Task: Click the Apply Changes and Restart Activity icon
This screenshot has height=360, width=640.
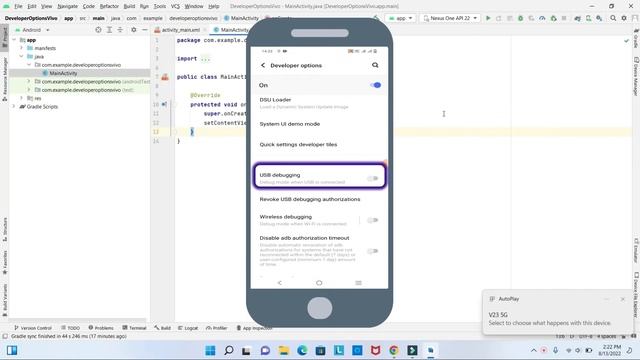Action: coord(499,18)
